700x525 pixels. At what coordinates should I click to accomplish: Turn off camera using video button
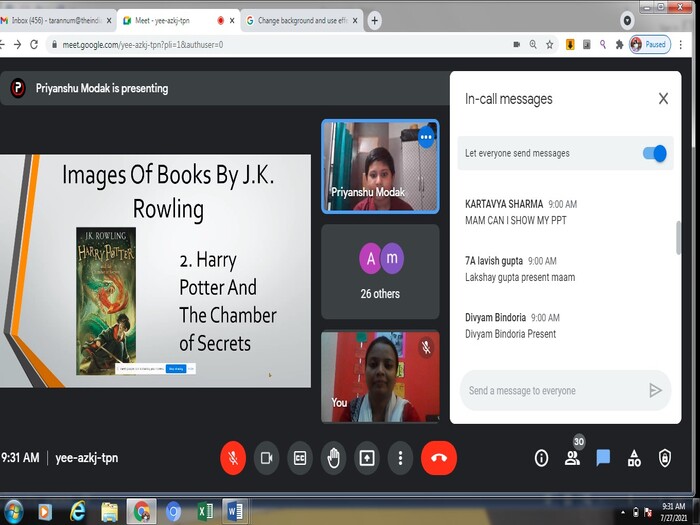[x=267, y=458]
